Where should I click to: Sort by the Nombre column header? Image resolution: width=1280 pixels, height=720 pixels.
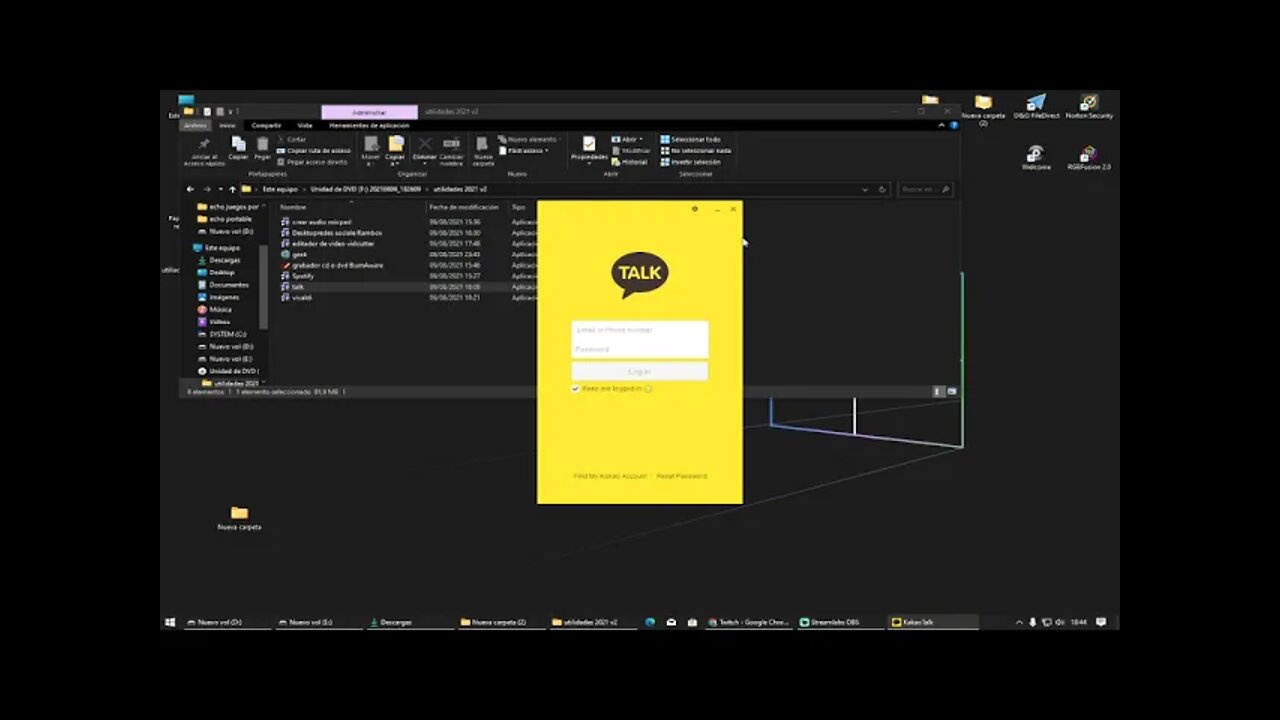pos(293,207)
